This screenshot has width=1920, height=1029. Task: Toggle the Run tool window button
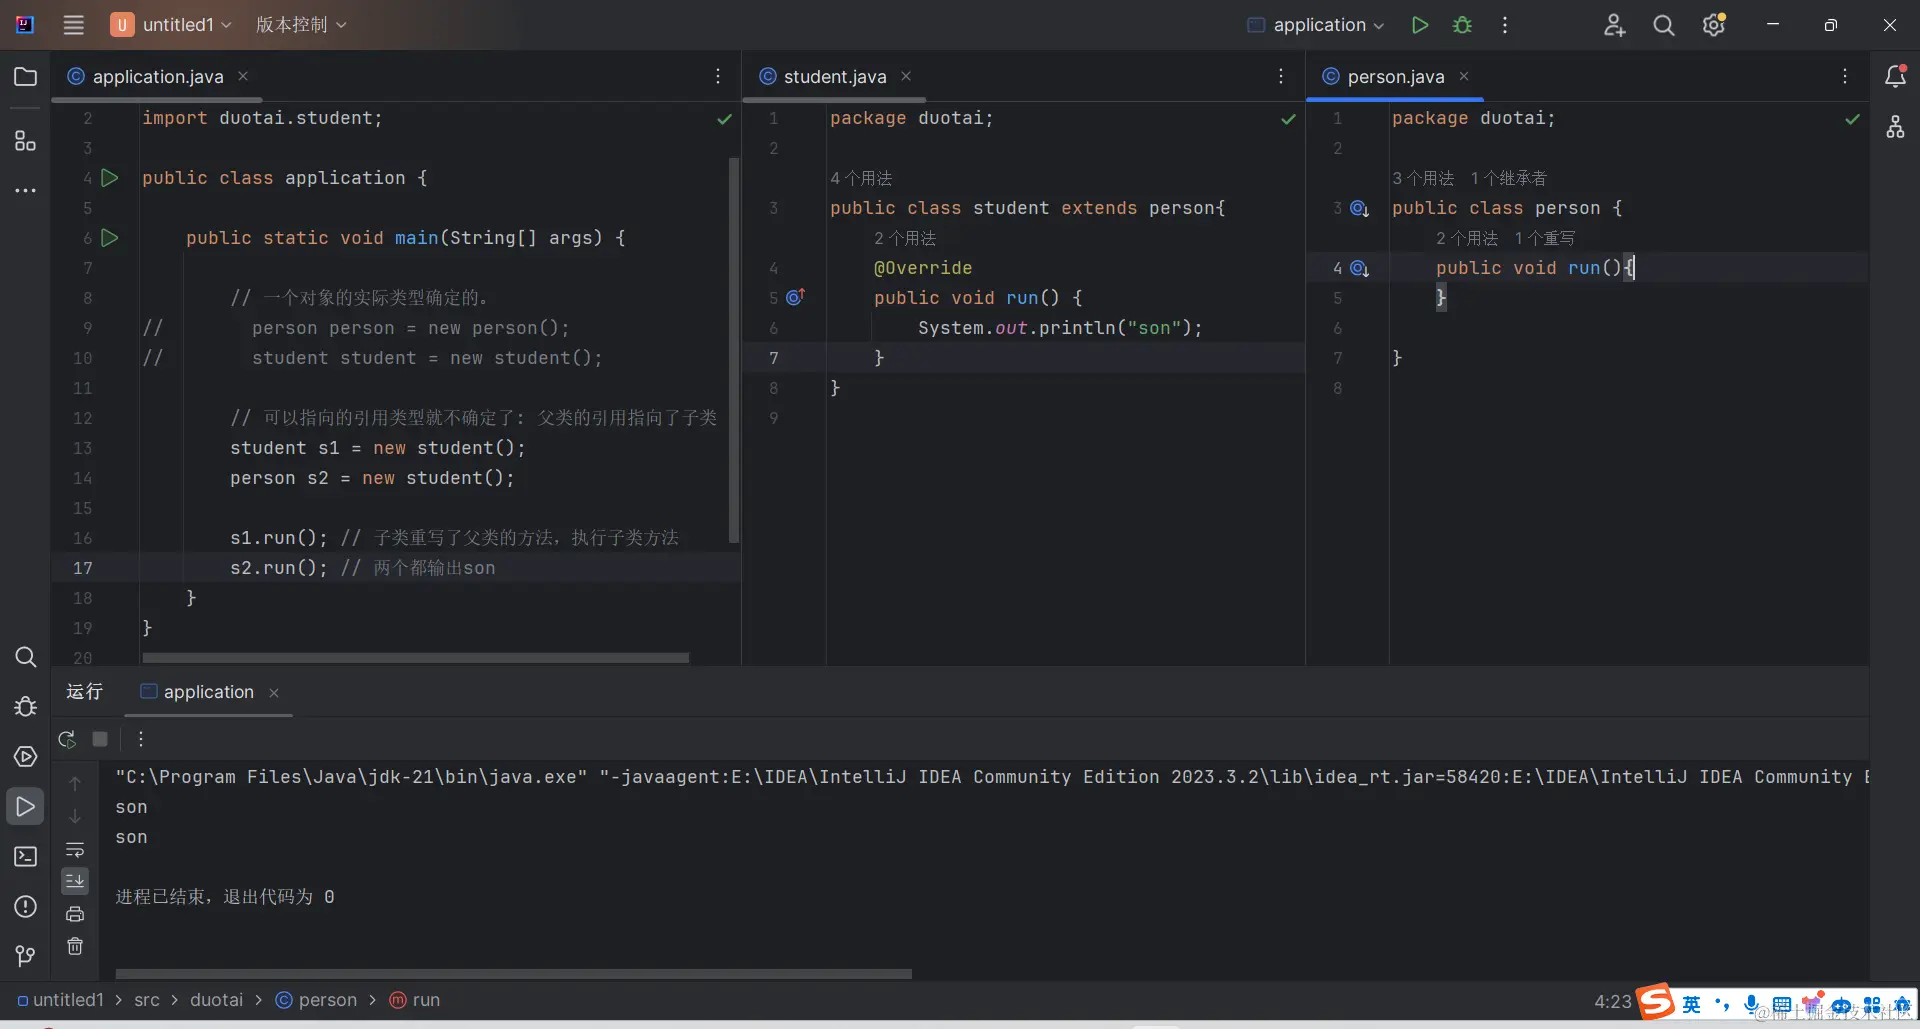pyautogui.click(x=25, y=807)
